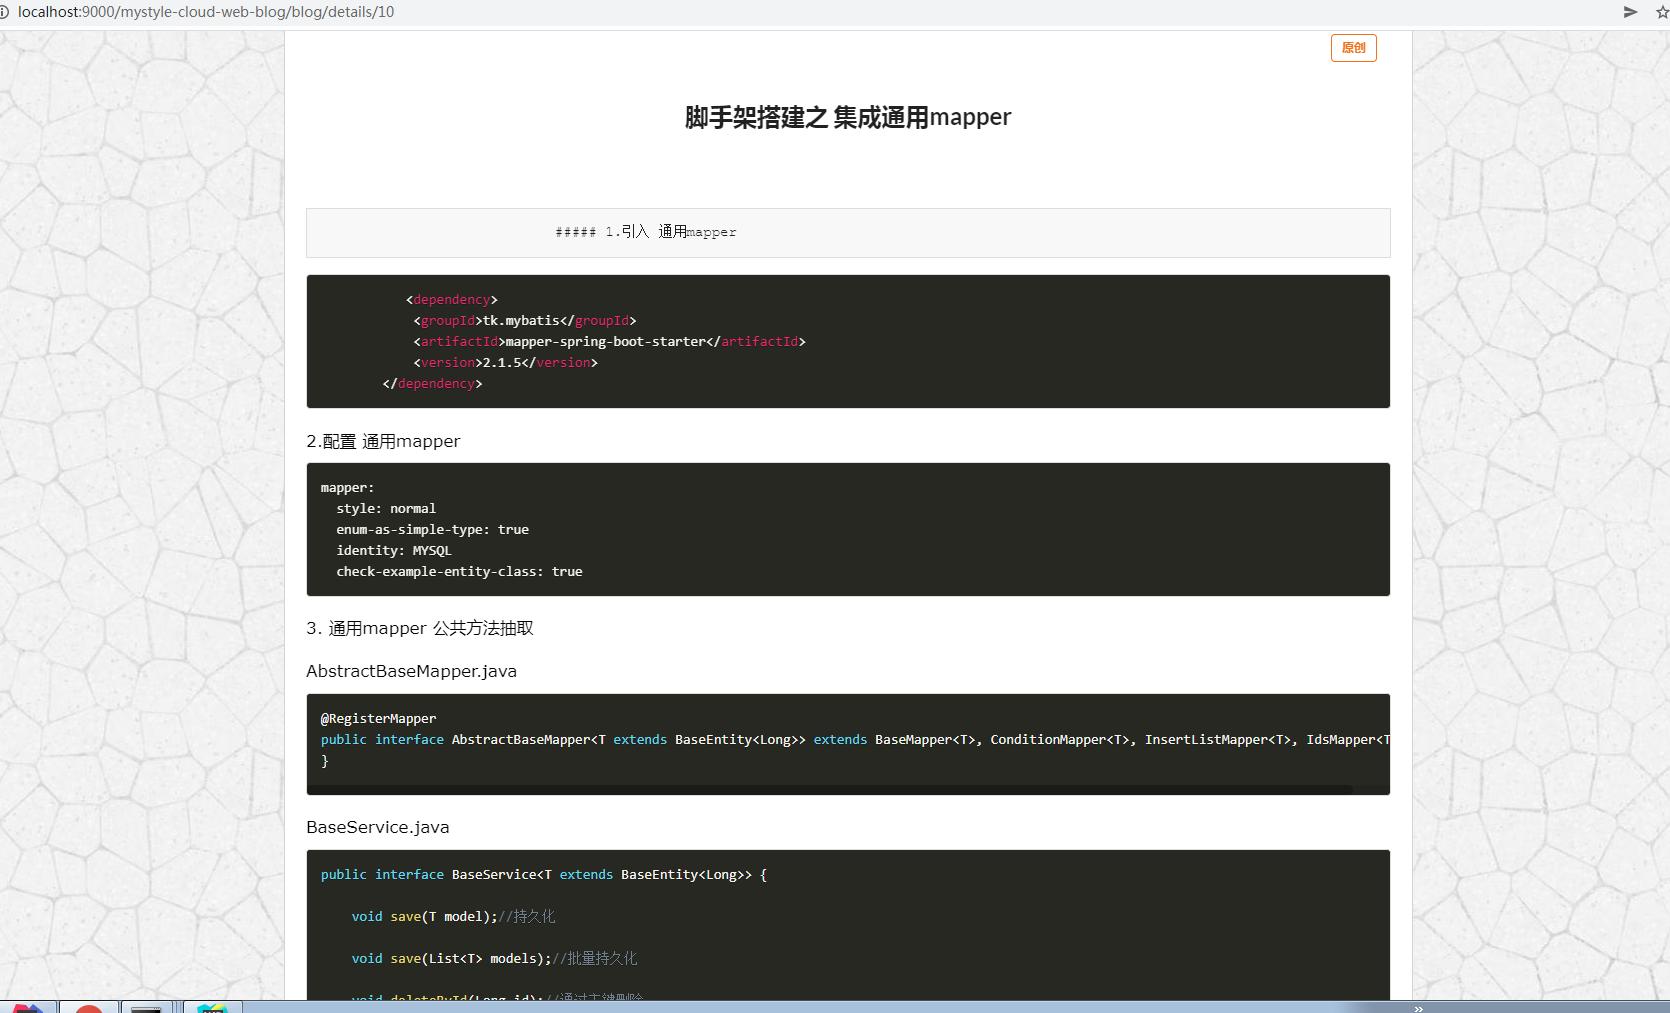Screen dimensions: 1670x1013
Task: Click the Maven dependency code block
Action: 847,341
